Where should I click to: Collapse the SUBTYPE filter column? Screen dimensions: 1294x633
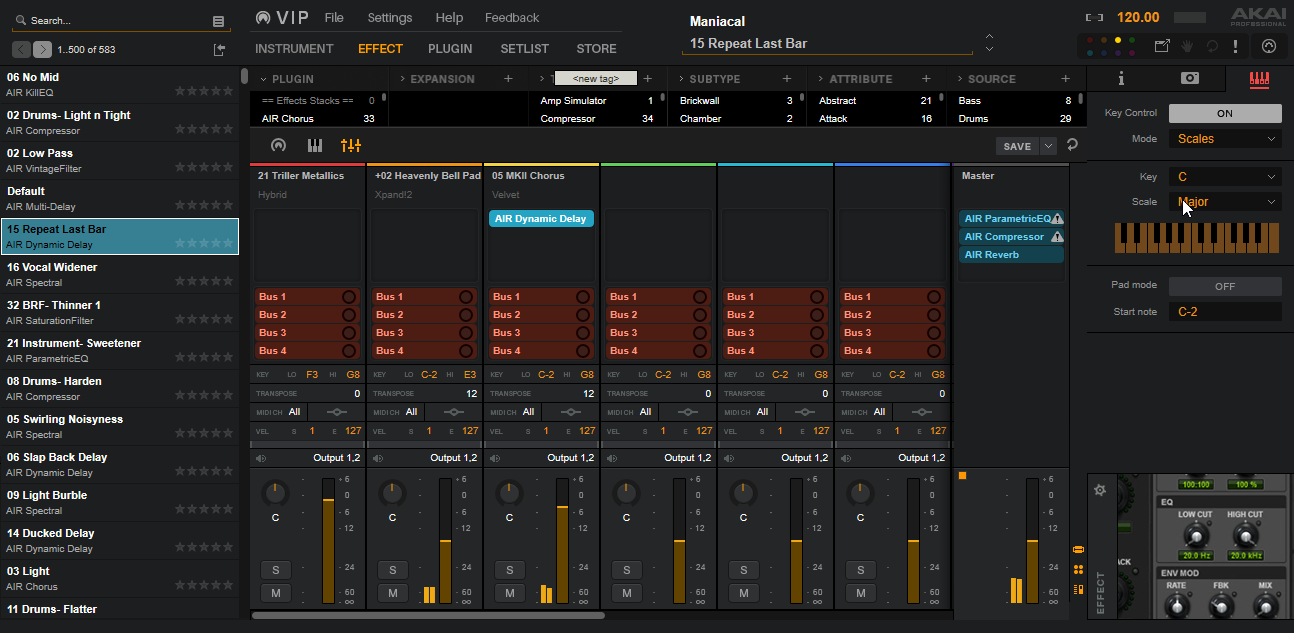[x=681, y=79]
